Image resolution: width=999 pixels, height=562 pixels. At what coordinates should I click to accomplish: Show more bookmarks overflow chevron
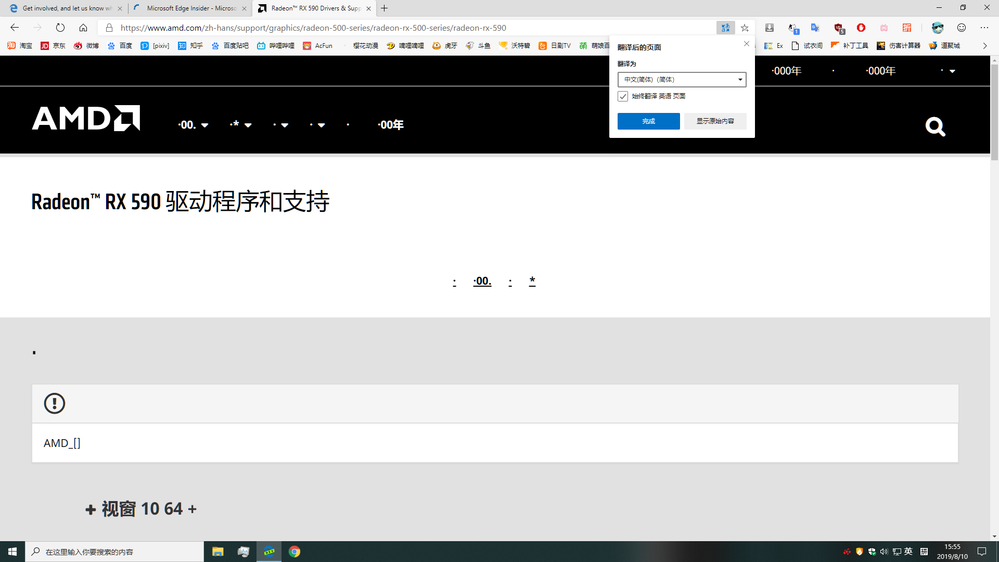(984, 46)
